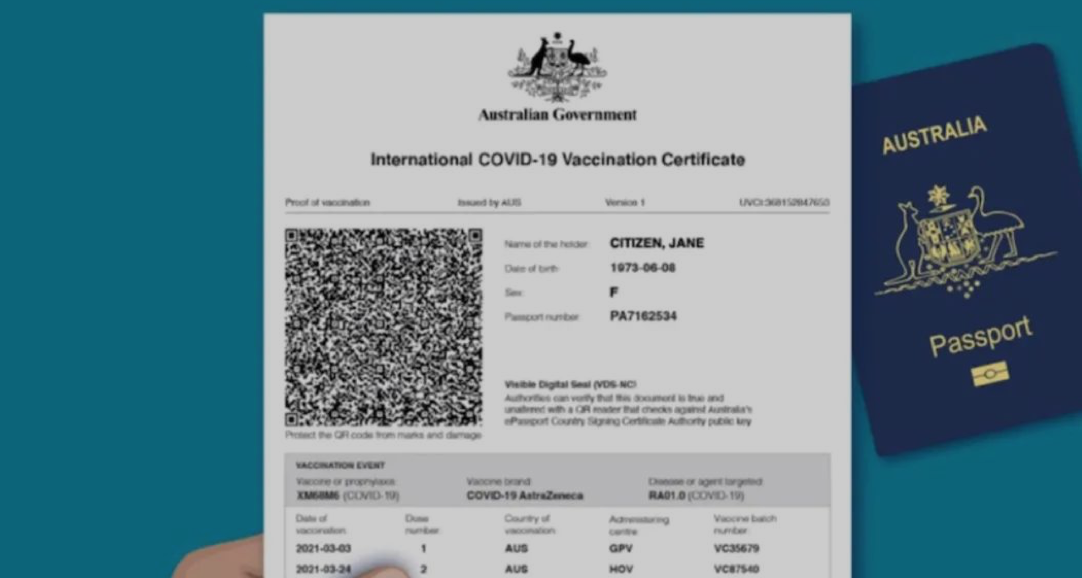This screenshot has height=578, width=1082.
Task: Select the batch number "VC87540"
Action: 737,570
